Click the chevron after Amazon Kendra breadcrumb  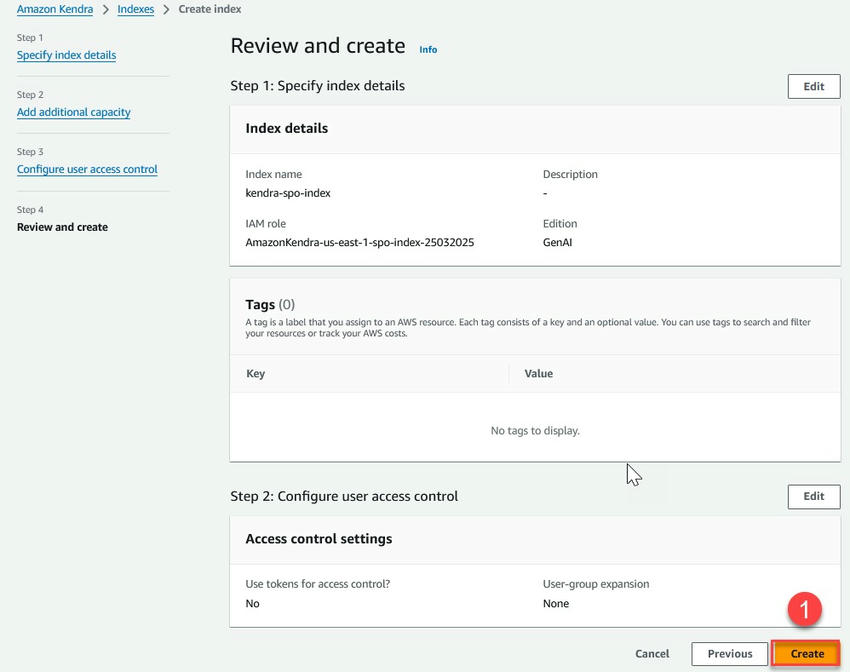tap(106, 10)
